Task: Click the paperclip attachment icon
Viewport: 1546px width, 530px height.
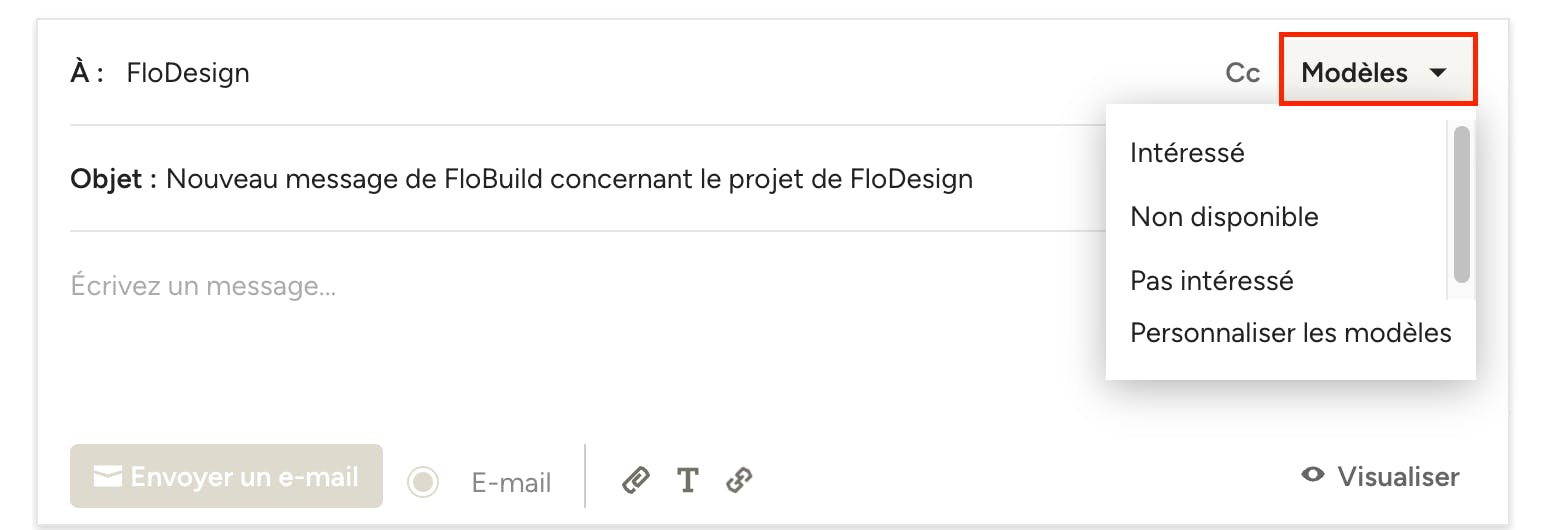Action: coord(635,480)
